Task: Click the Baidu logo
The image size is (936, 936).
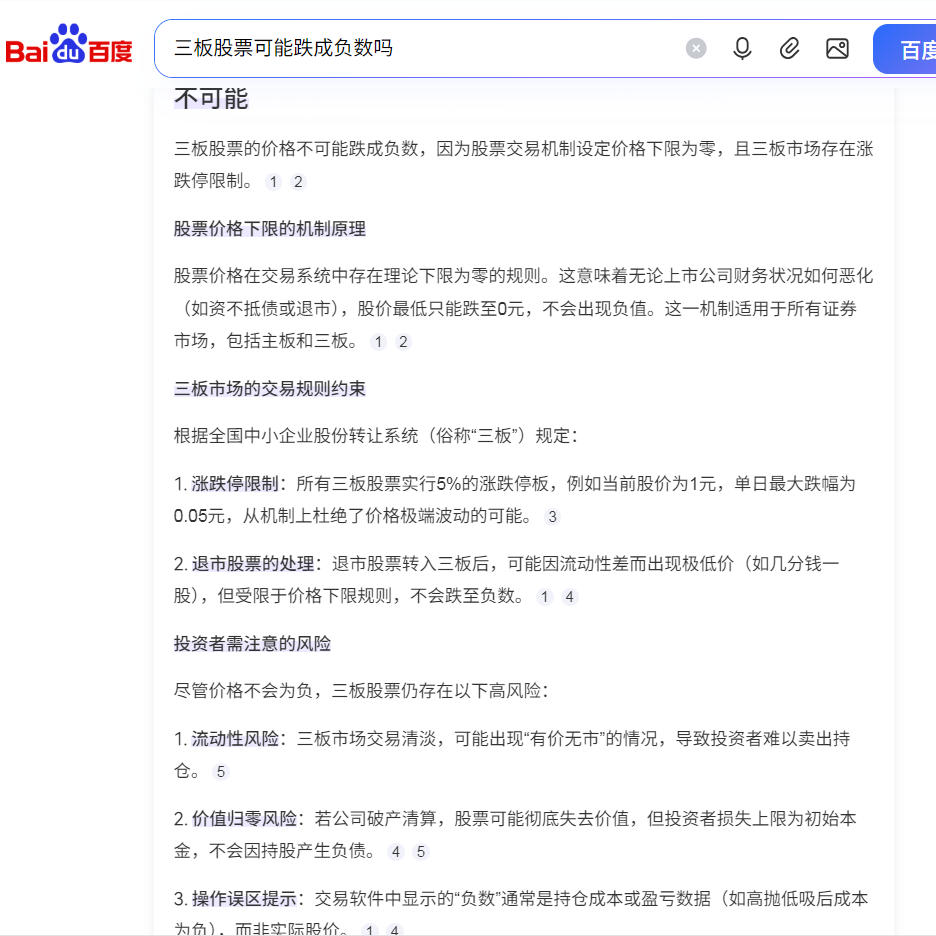Action: (69, 46)
